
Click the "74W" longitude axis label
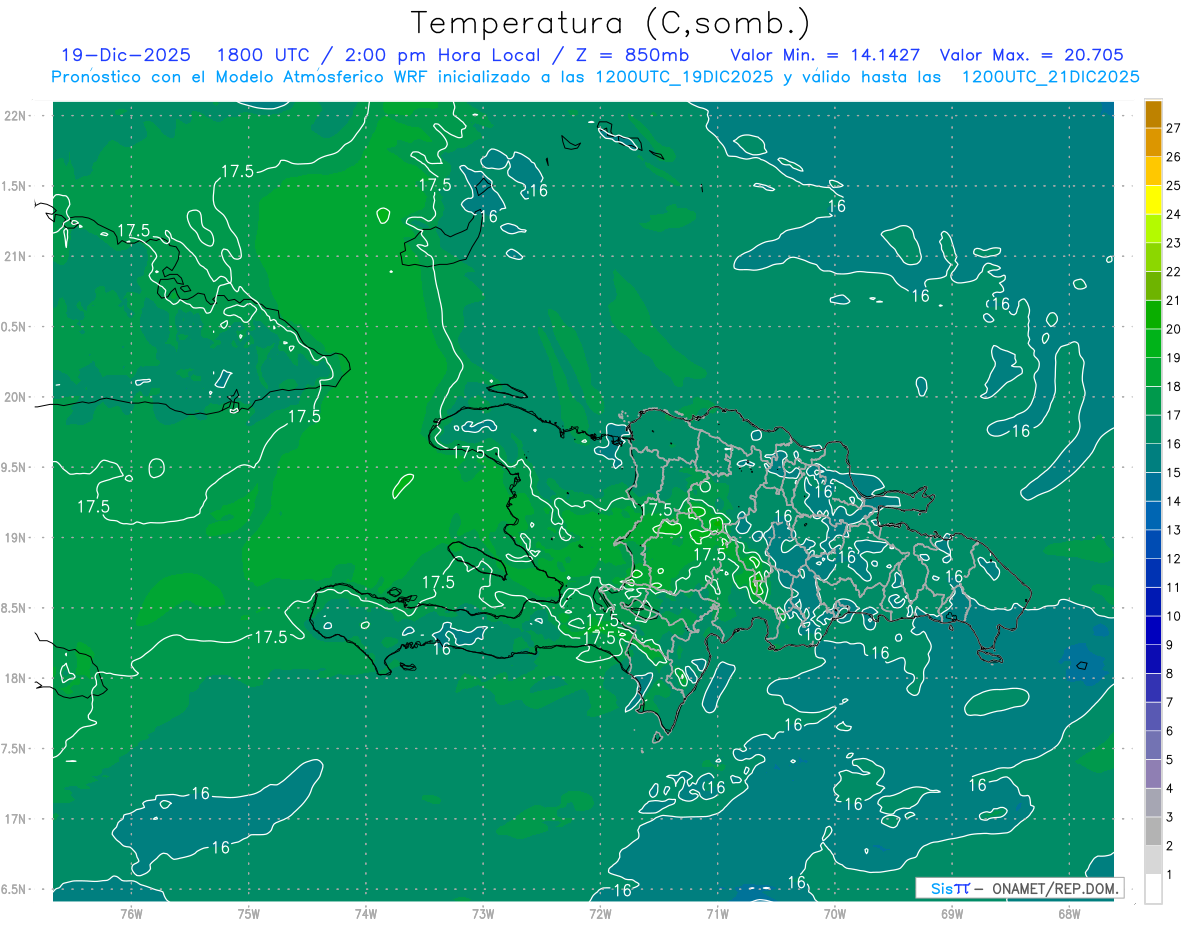click(x=366, y=914)
